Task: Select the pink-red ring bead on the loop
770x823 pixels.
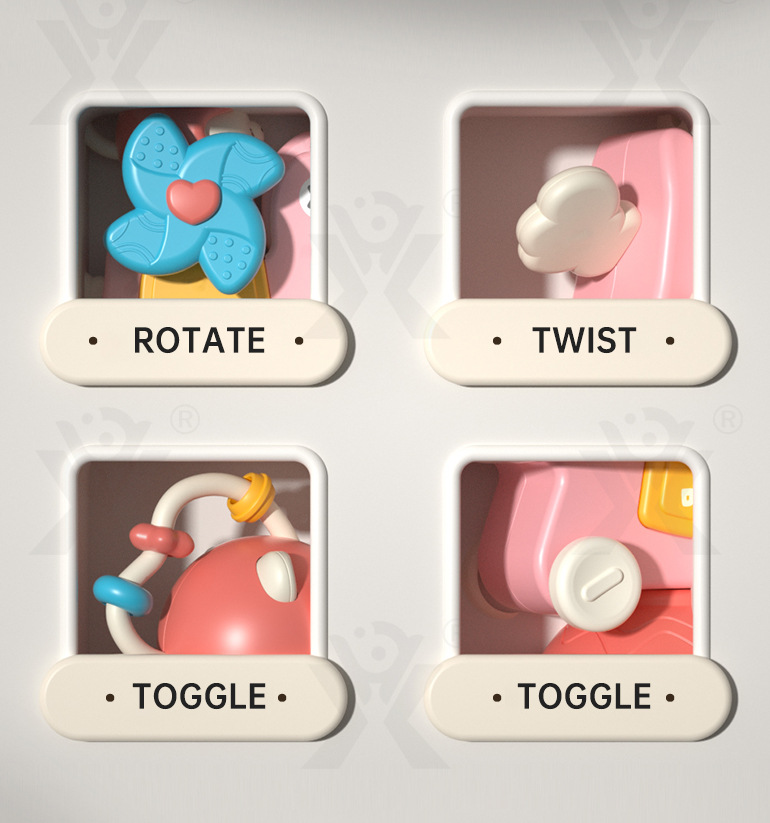Action: tap(161, 541)
